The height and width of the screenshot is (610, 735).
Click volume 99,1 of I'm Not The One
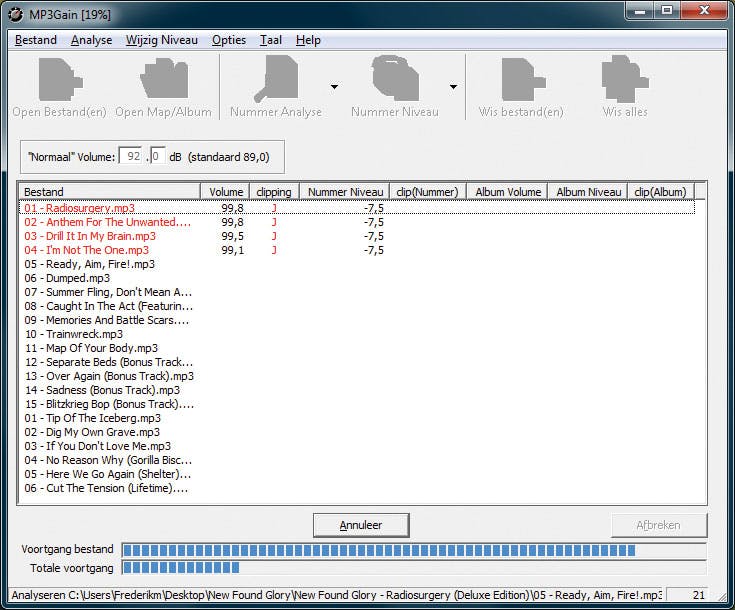[x=232, y=250]
